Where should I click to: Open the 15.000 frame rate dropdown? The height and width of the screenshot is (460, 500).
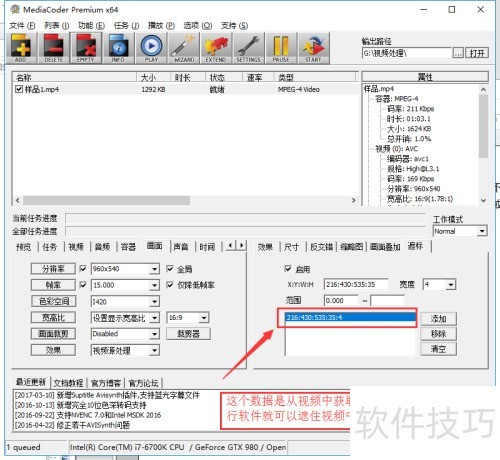154,285
